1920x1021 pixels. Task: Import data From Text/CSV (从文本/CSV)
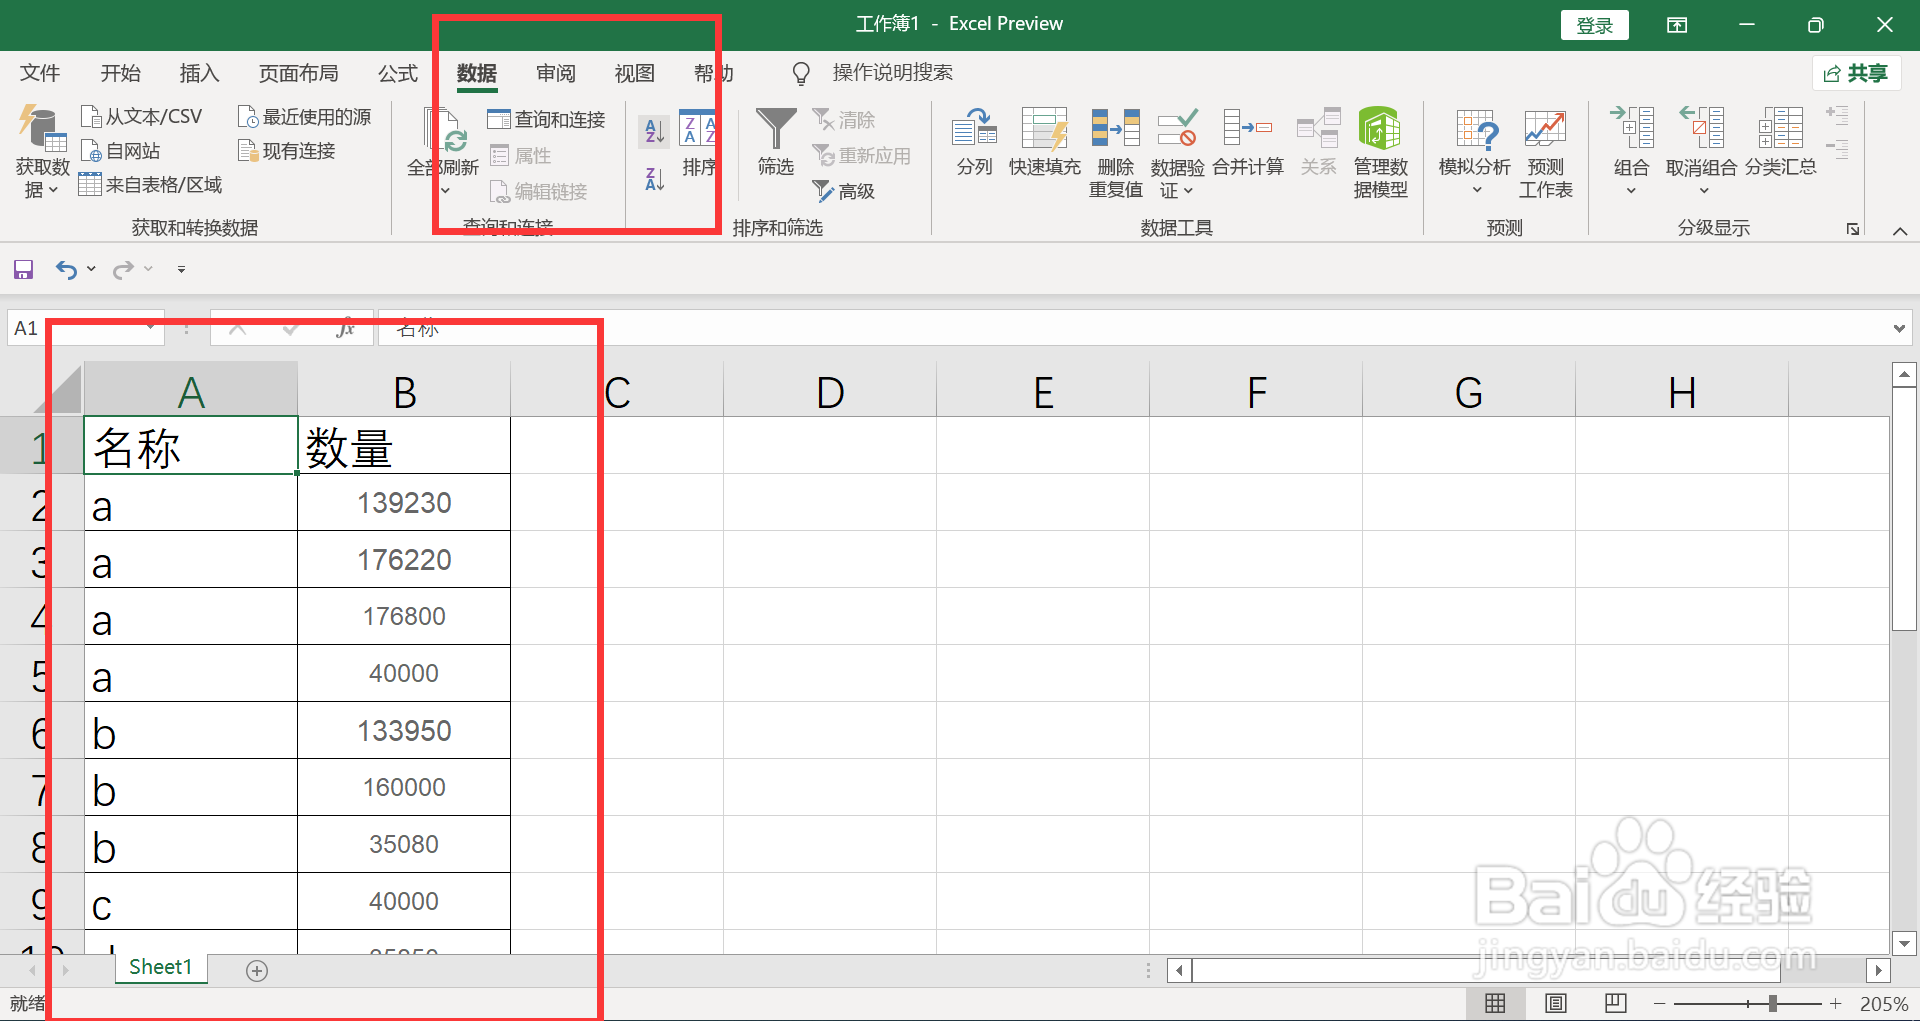point(141,117)
